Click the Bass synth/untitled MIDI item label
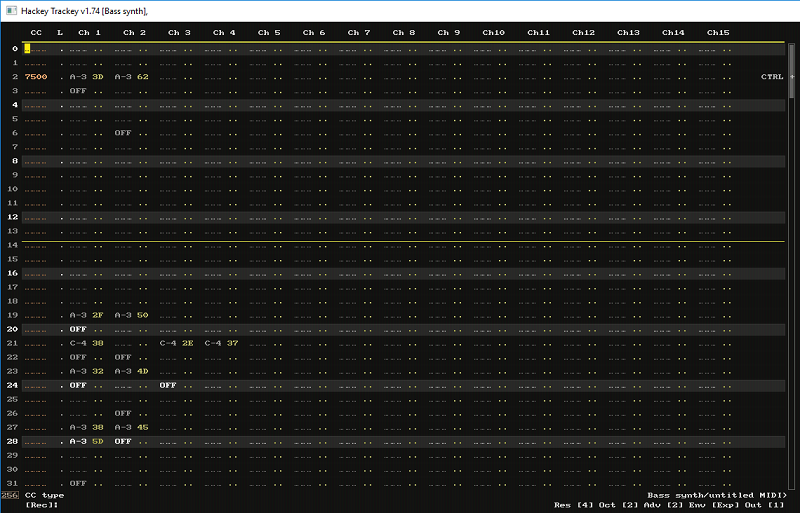The width and height of the screenshot is (800, 513). (717, 495)
